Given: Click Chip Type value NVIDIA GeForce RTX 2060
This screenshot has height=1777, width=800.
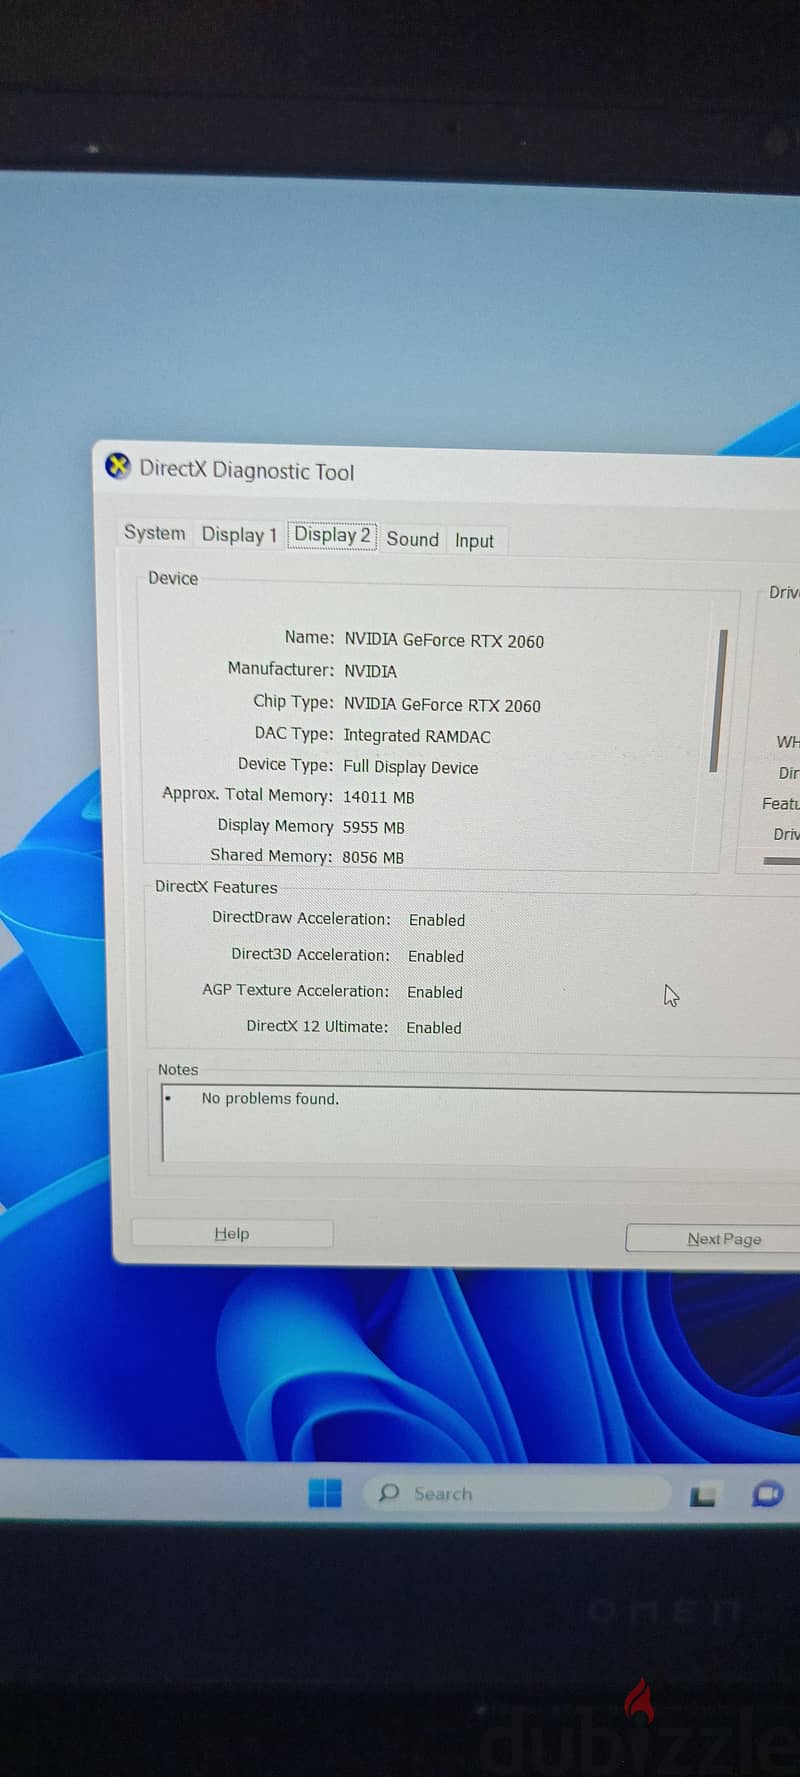Looking at the screenshot, I should (442, 705).
